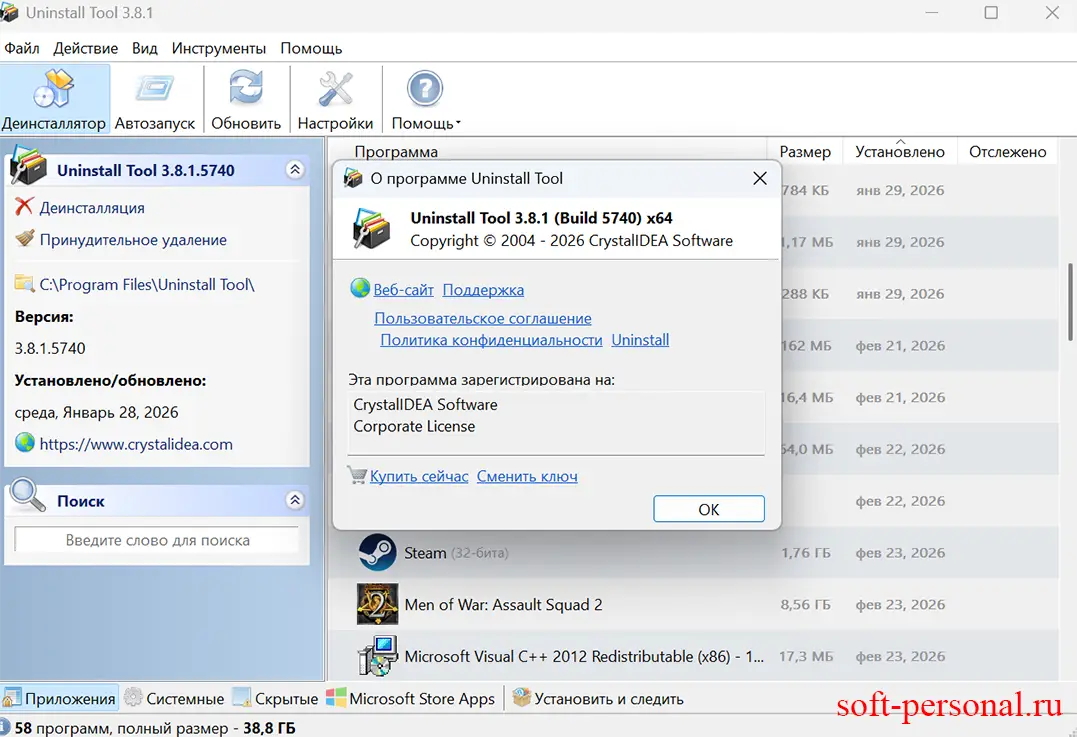Open the Действие menu
The image size is (1077, 737).
click(x=85, y=48)
